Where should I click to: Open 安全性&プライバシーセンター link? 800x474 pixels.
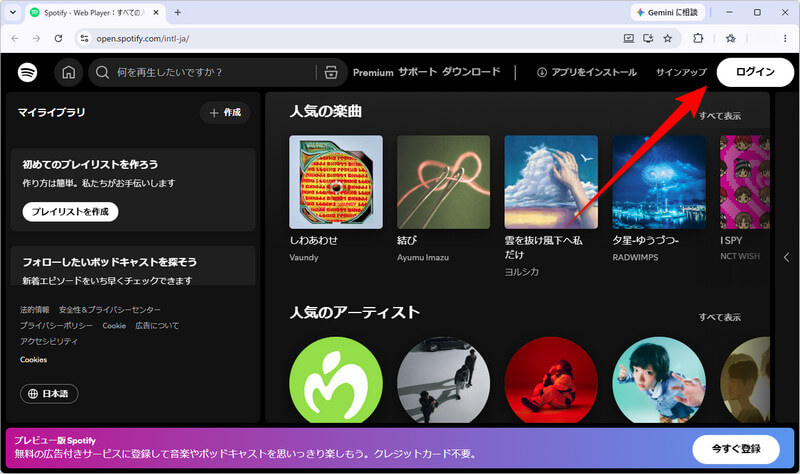(110, 309)
